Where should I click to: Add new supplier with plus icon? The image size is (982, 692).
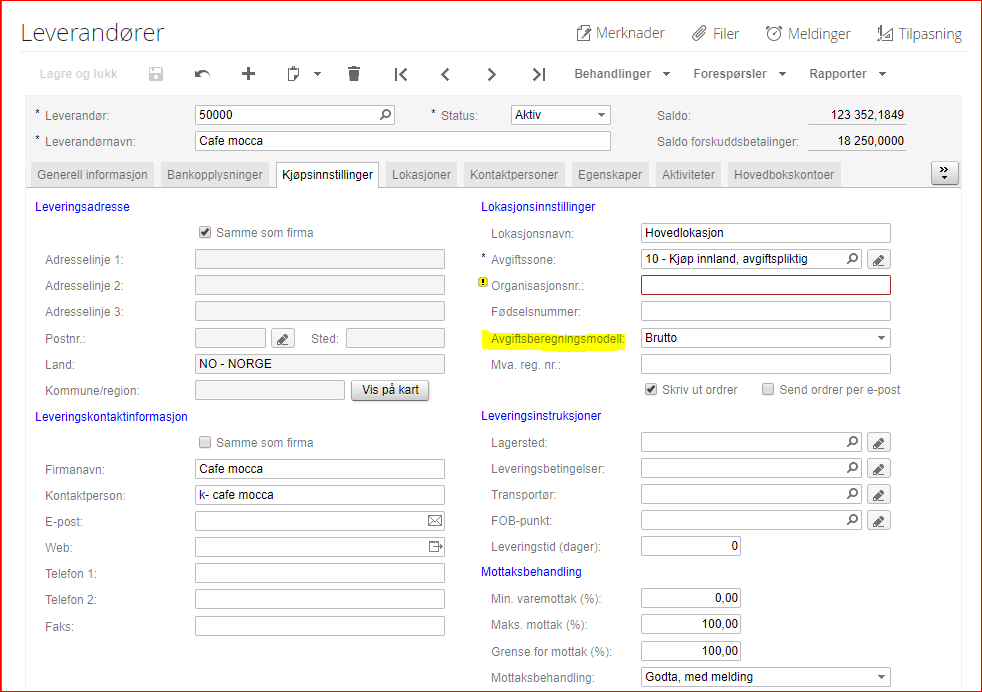click(x=249, y=74)
